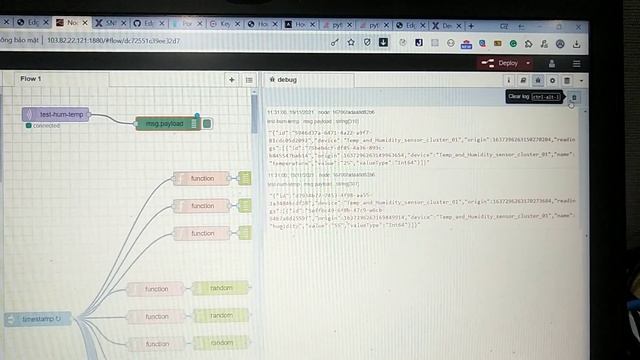Open the Deploy options dropdown arrow
The width and height of the screenshot is (640, 360).
point(528,63)
